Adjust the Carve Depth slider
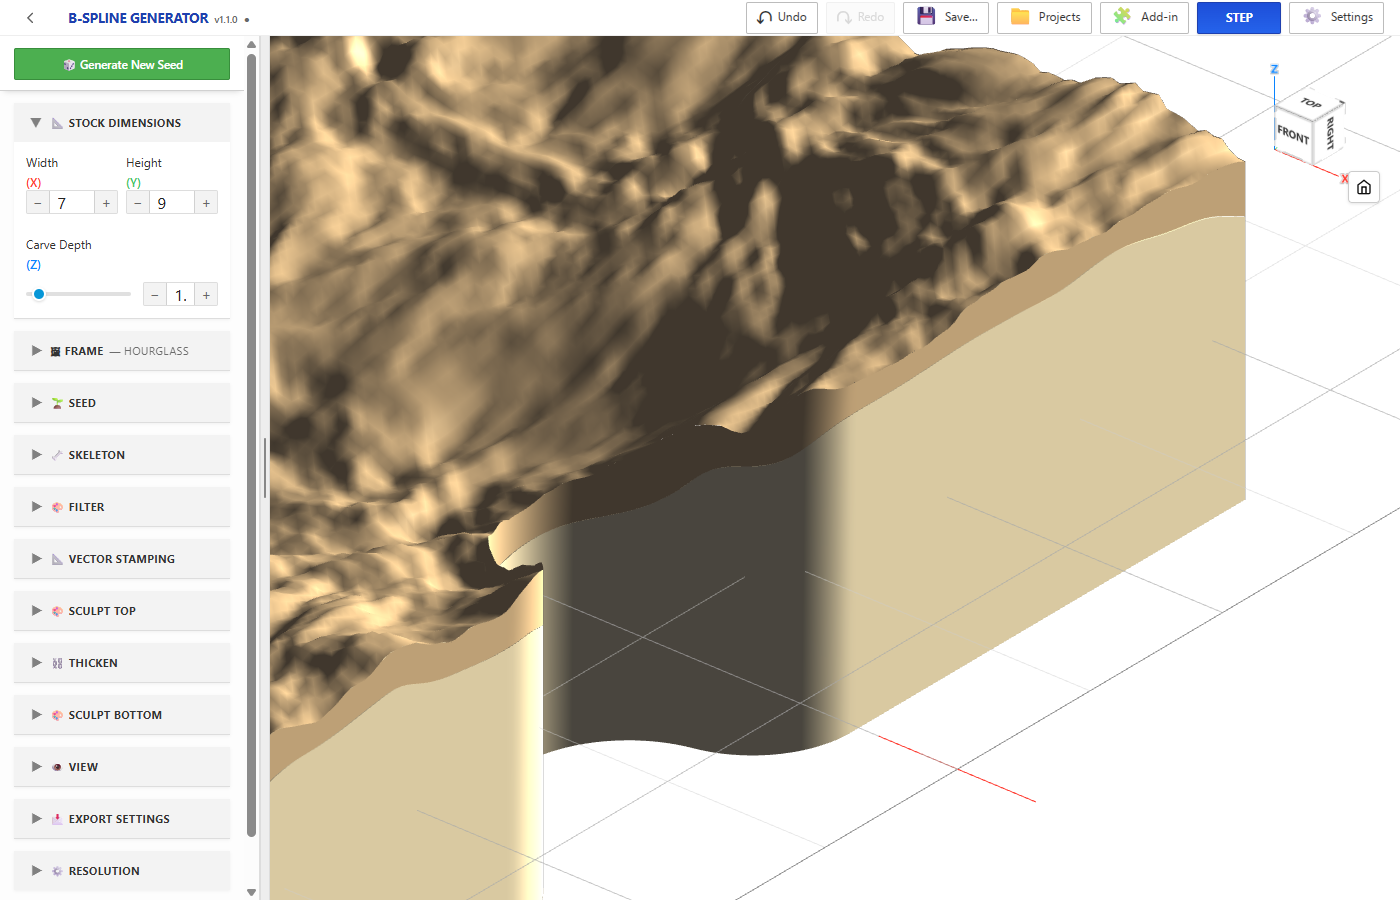1400x900 pixels. click(78, 294)
